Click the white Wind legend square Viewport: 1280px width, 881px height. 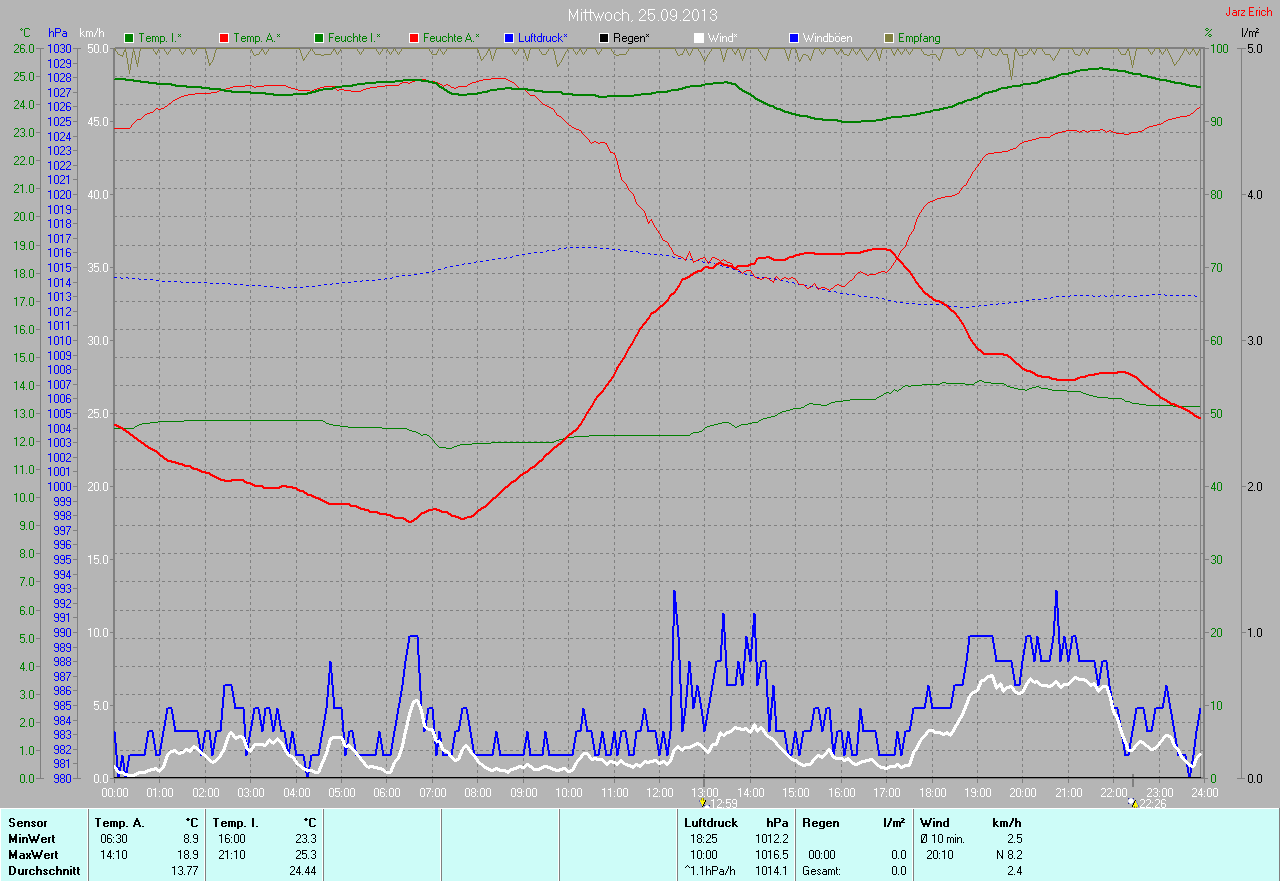[x=699, y=38]
